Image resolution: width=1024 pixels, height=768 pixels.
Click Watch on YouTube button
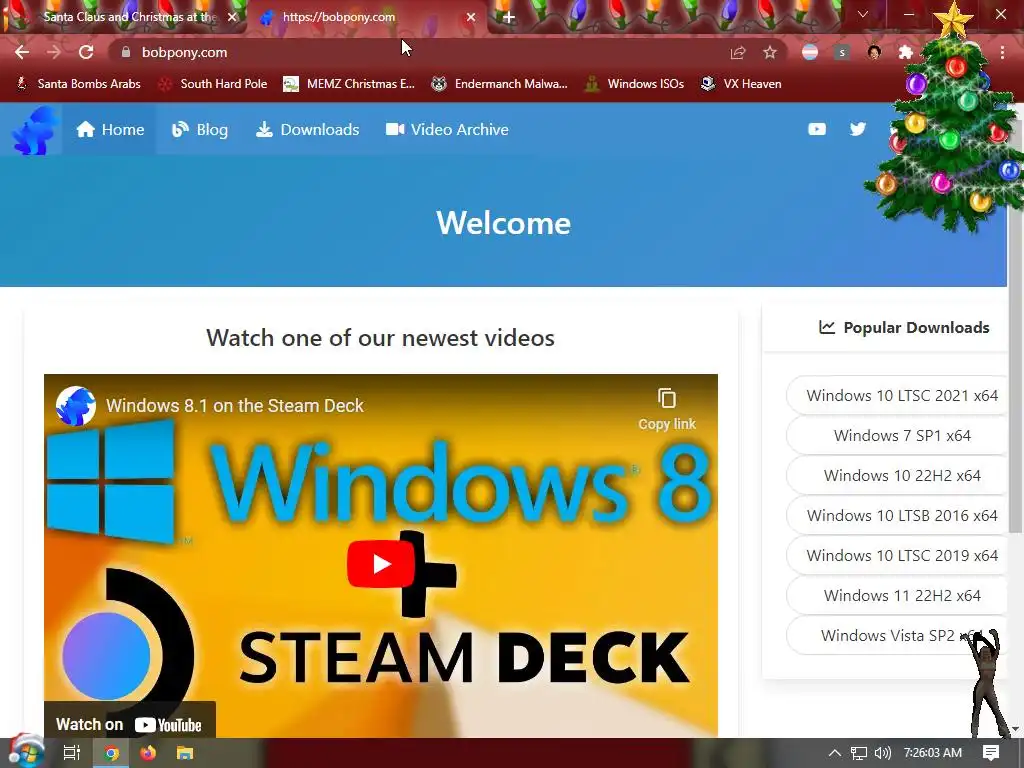coord(129,724)
